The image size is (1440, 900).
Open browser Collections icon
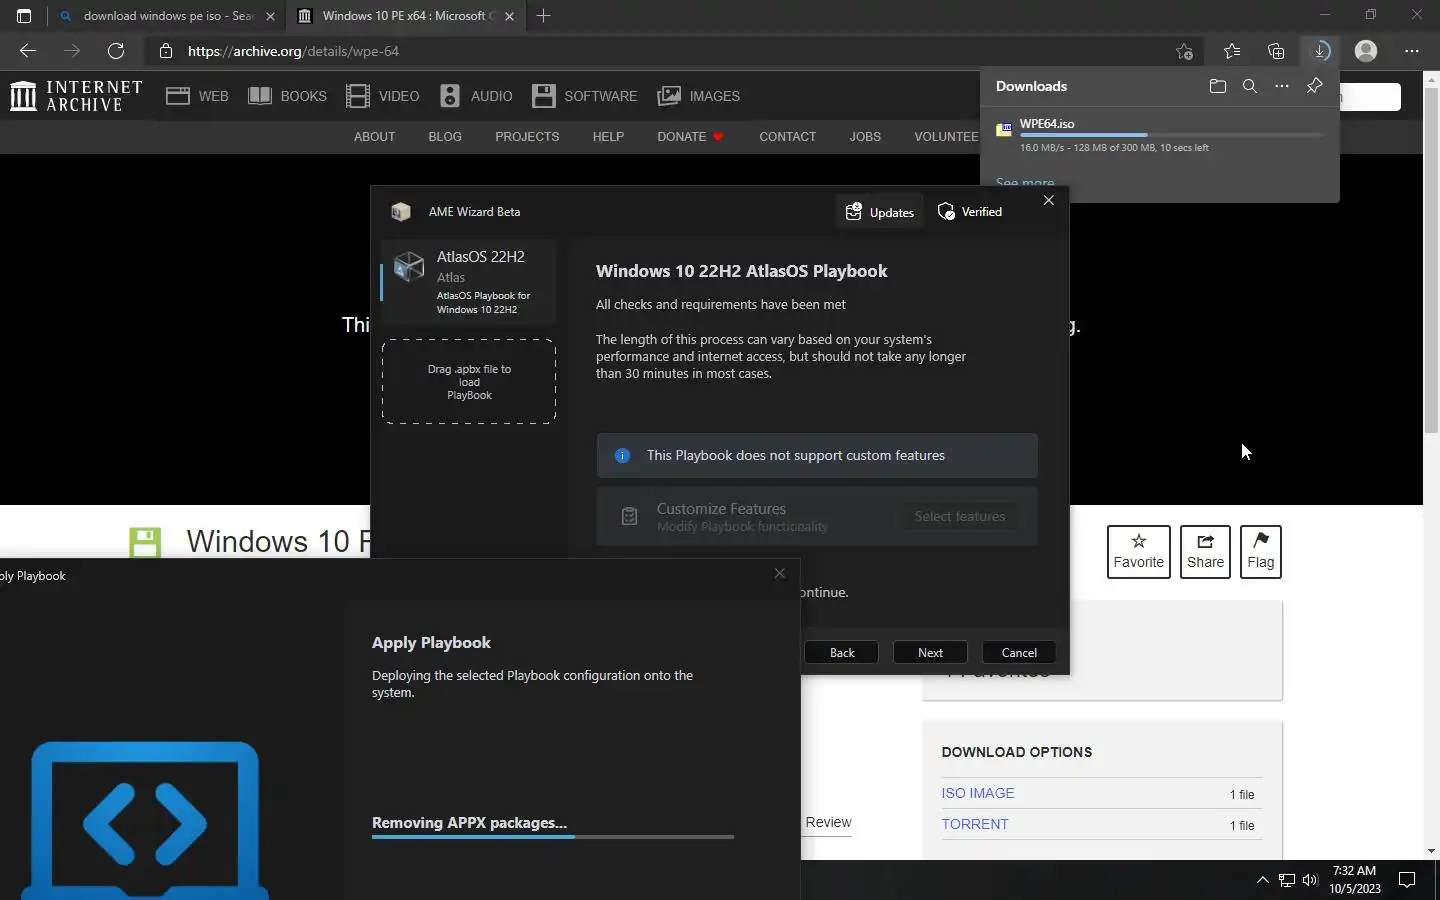pos(1276,51)
